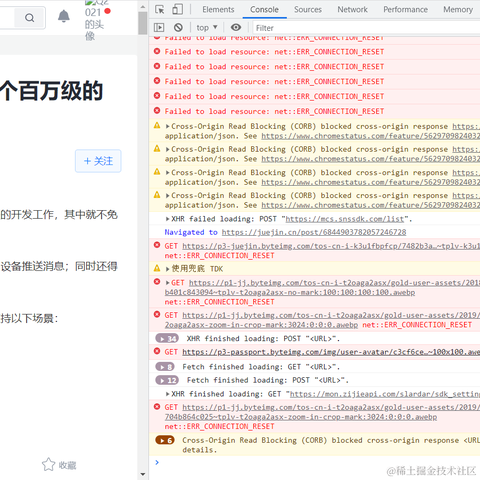Open the Network tab
The image size is (480, 480).
pyautogui.click(x=352, y=10)
